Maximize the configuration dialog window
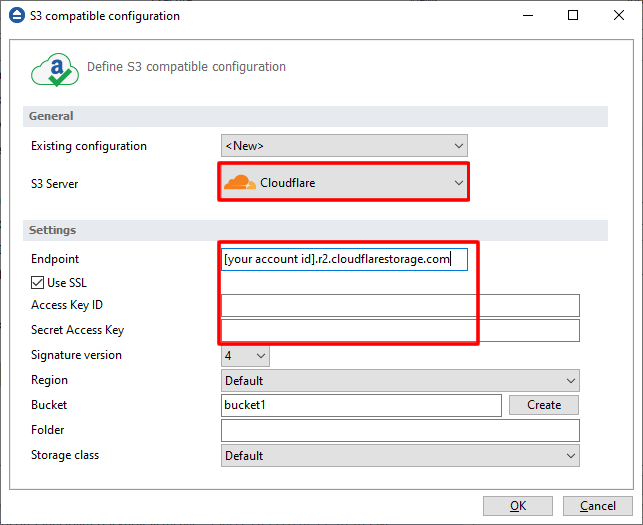 pyautogui.click(x=573, y=16)
